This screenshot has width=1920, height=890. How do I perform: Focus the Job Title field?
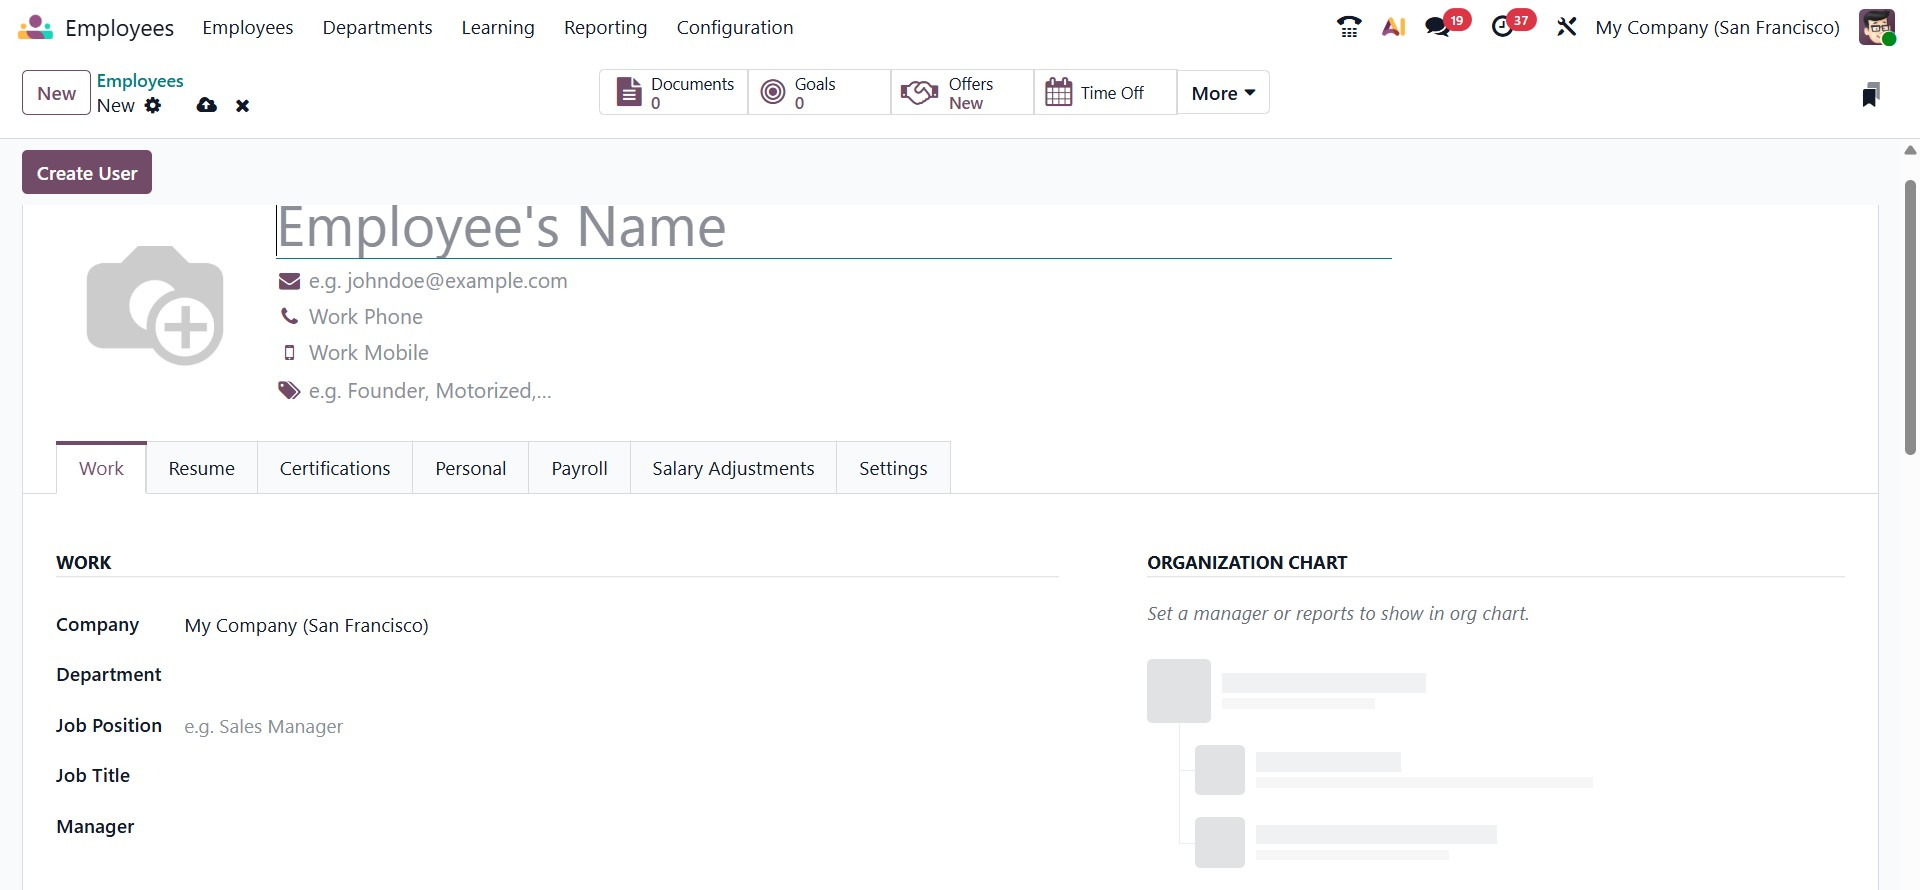[621, 777]
